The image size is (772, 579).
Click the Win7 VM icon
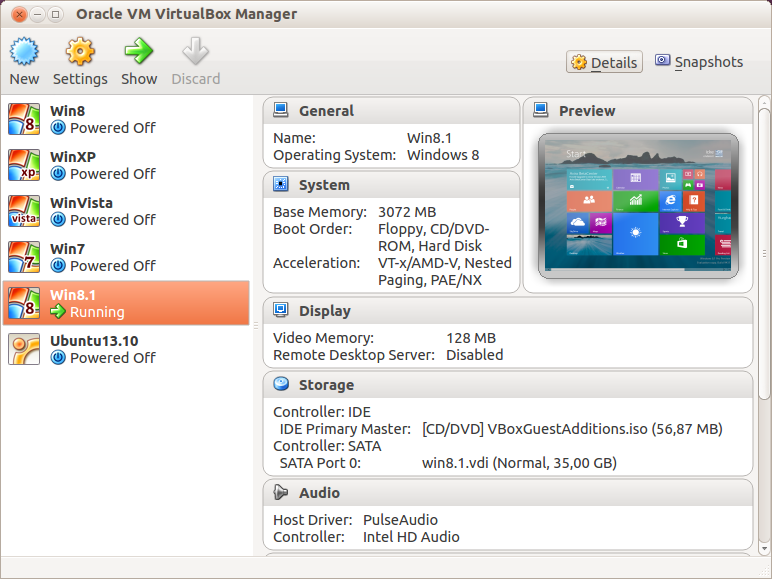tap(24, 257)
